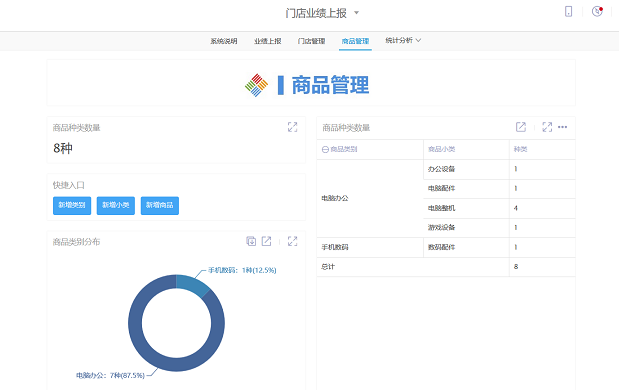Open the mobile device preview icon
This screenshot has width=619, height=390.
(568, 11)
